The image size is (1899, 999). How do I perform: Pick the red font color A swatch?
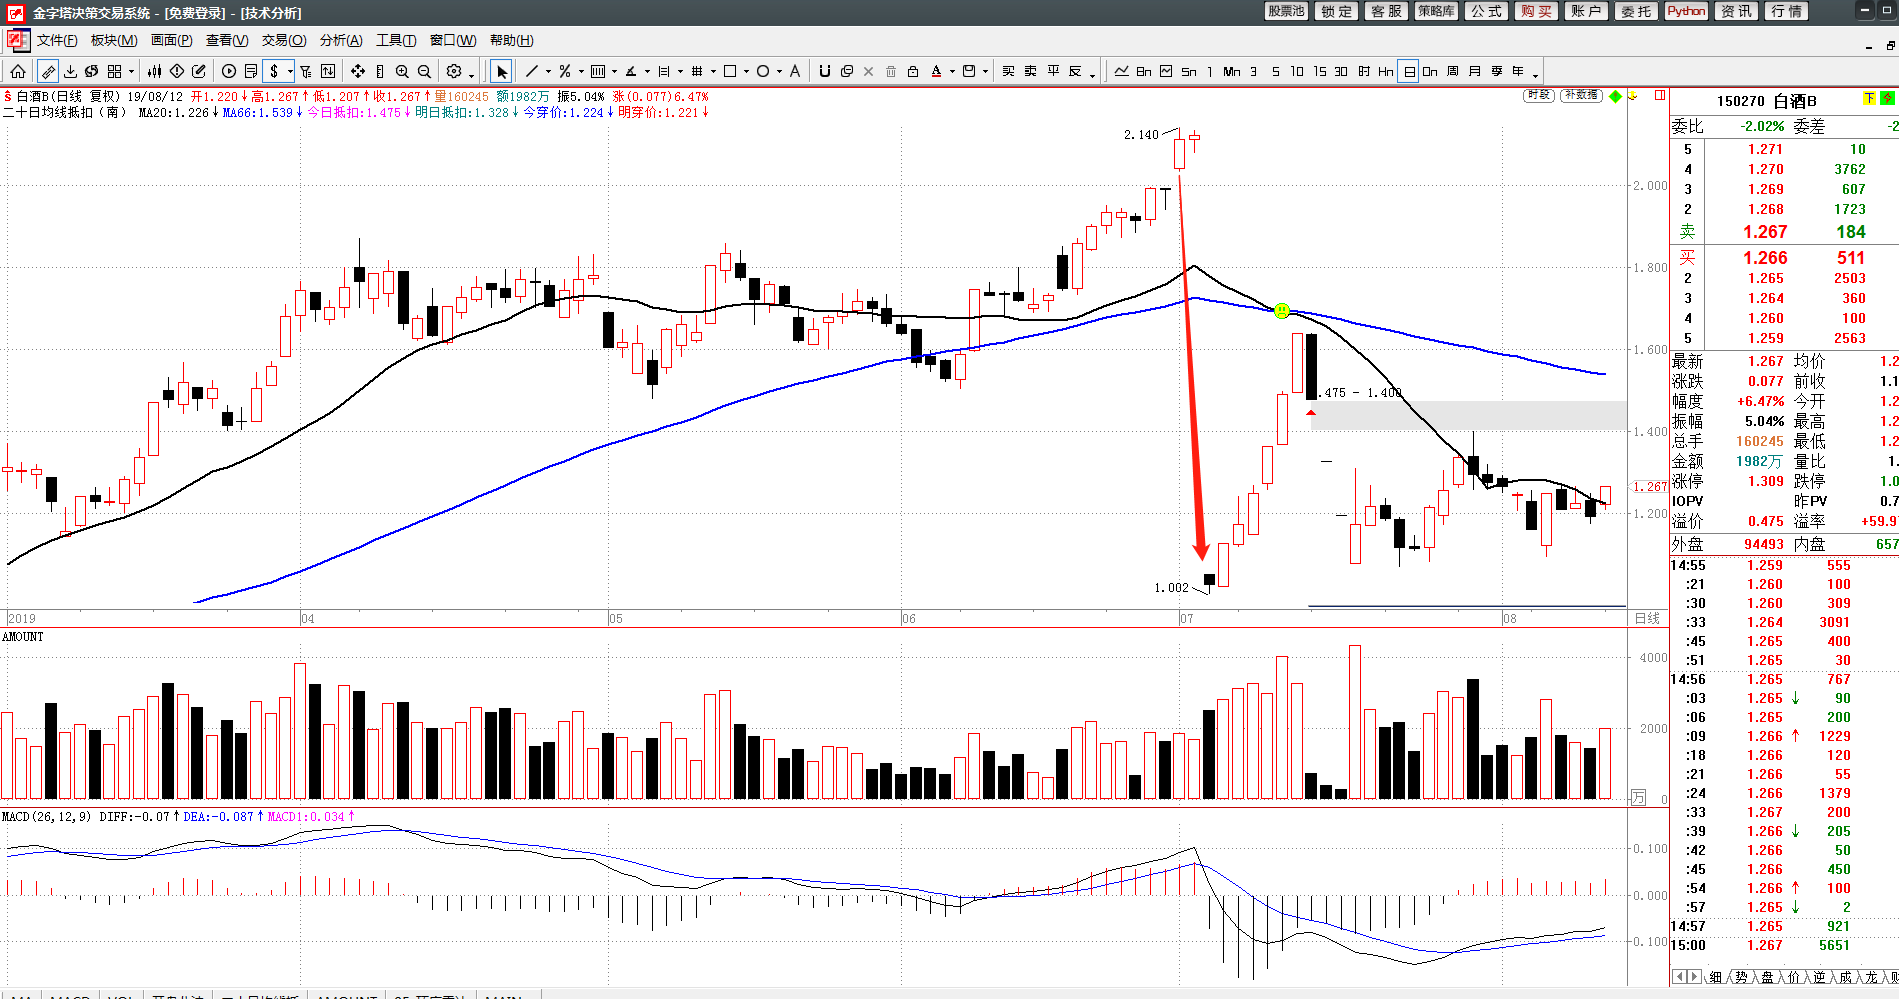click(936, 71)
